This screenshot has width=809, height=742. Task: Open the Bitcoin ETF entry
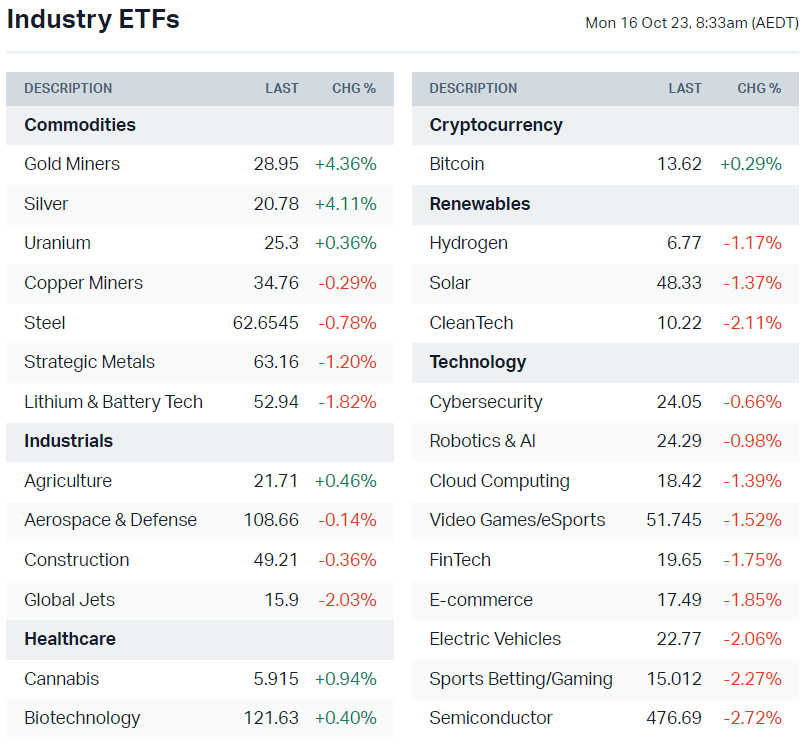pyautogui.click(x=457, y=164)
